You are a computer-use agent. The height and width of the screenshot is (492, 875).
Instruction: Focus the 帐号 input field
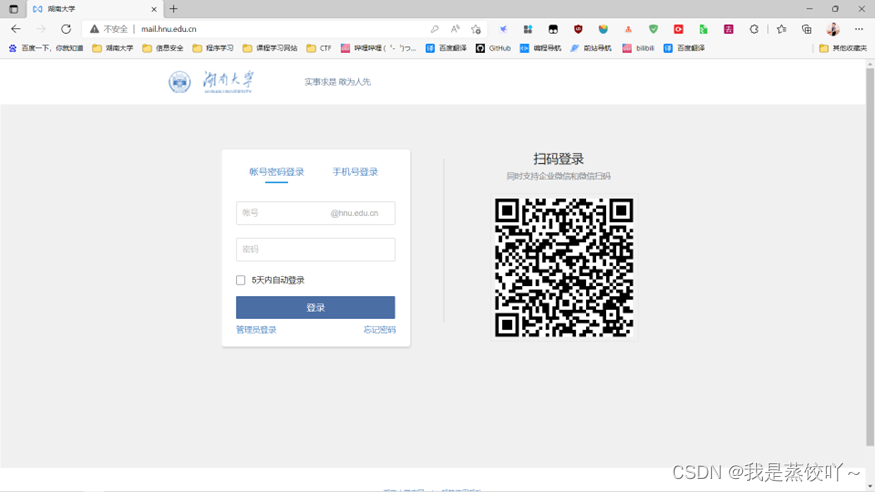tap(315, 213)
